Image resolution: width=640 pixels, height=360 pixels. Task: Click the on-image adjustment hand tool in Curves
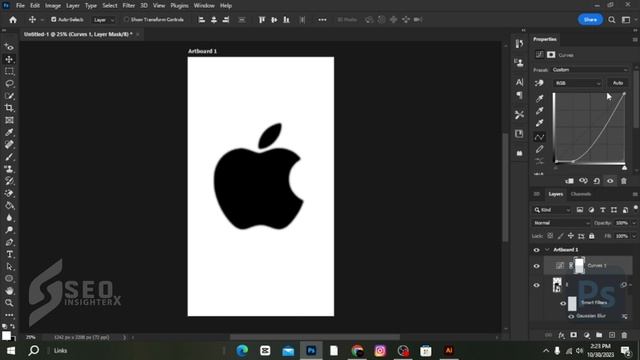click(x=539, y=83)
